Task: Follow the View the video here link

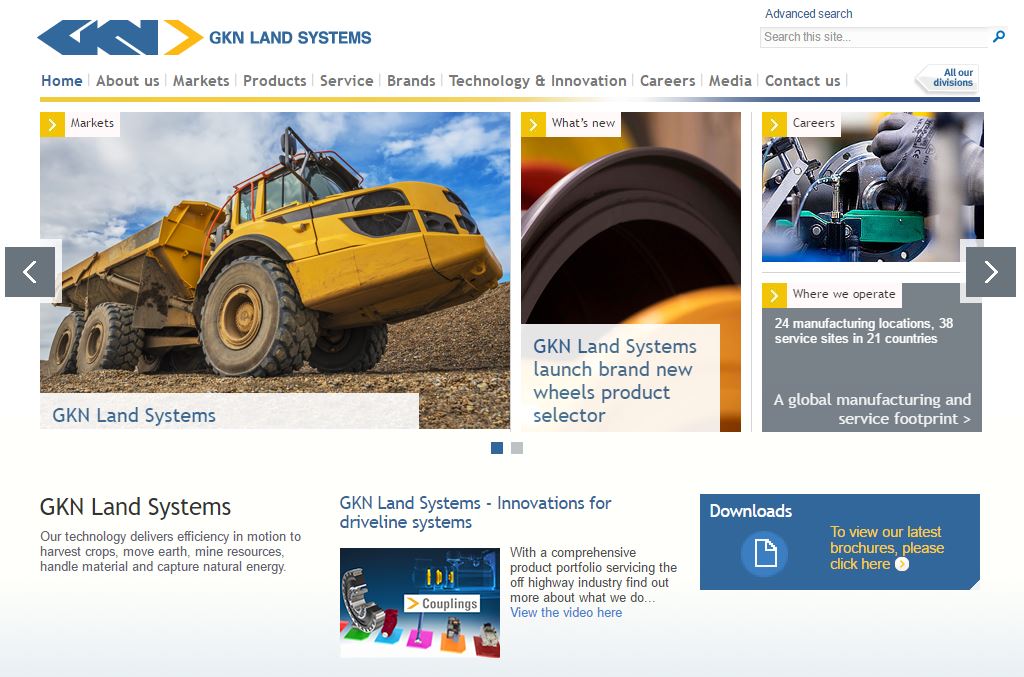Action: [566, 613]
